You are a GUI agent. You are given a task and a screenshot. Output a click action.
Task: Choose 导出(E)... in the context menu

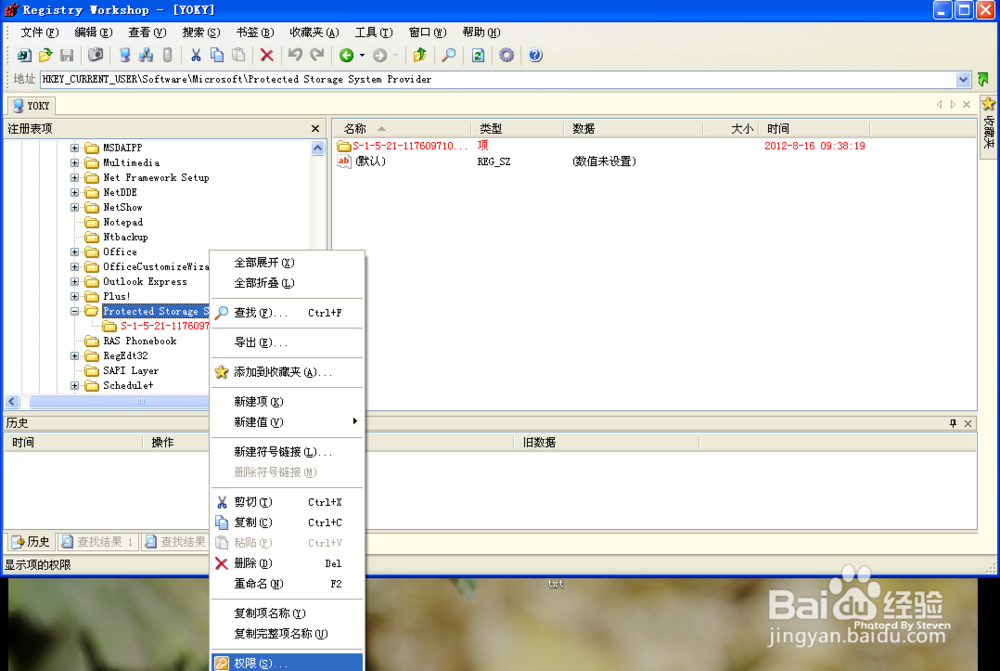(x=287, y=343)
